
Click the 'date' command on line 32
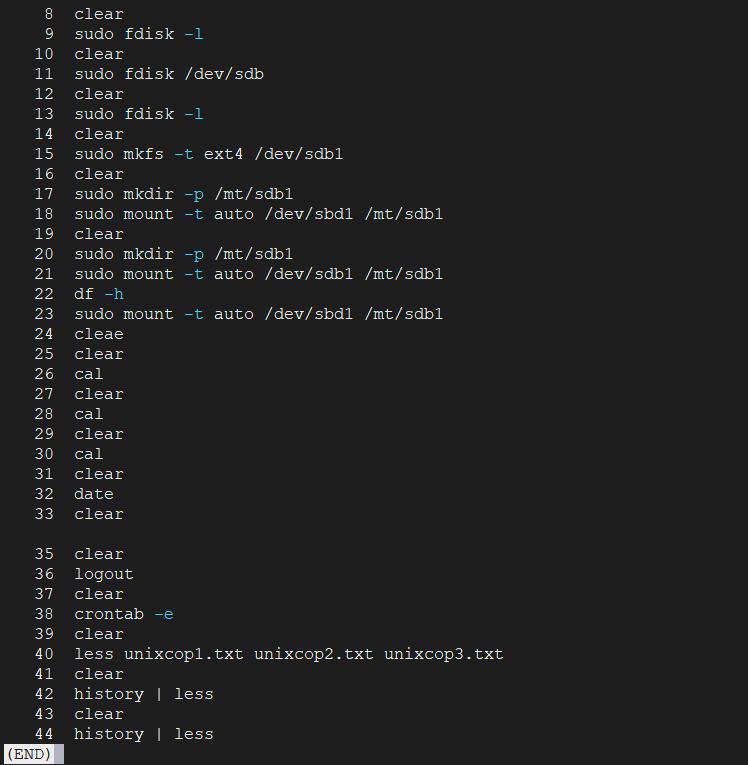tap(94, 494)
